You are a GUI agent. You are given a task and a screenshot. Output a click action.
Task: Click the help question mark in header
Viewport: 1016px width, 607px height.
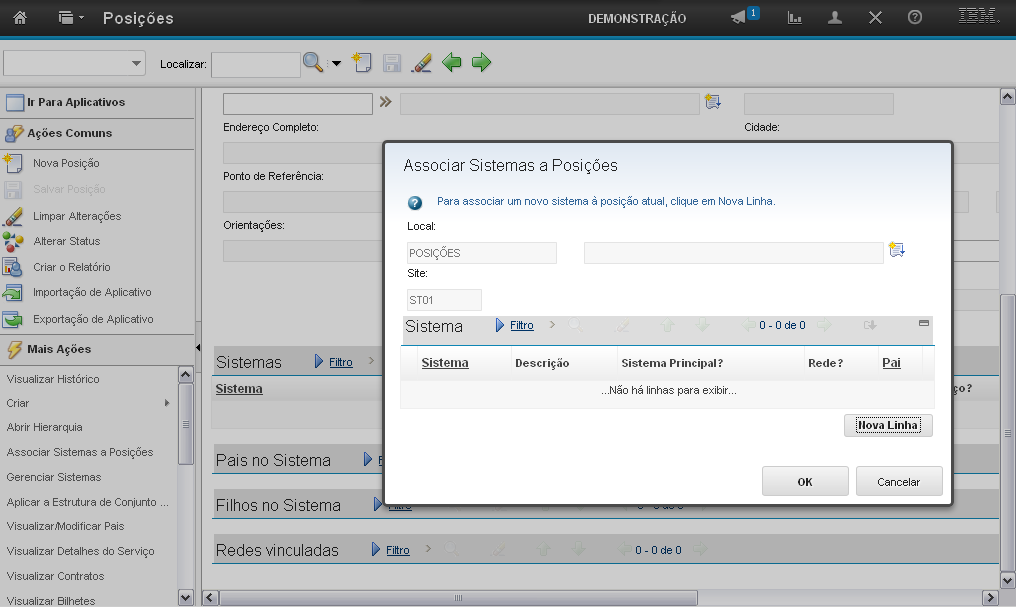point(914,18)
